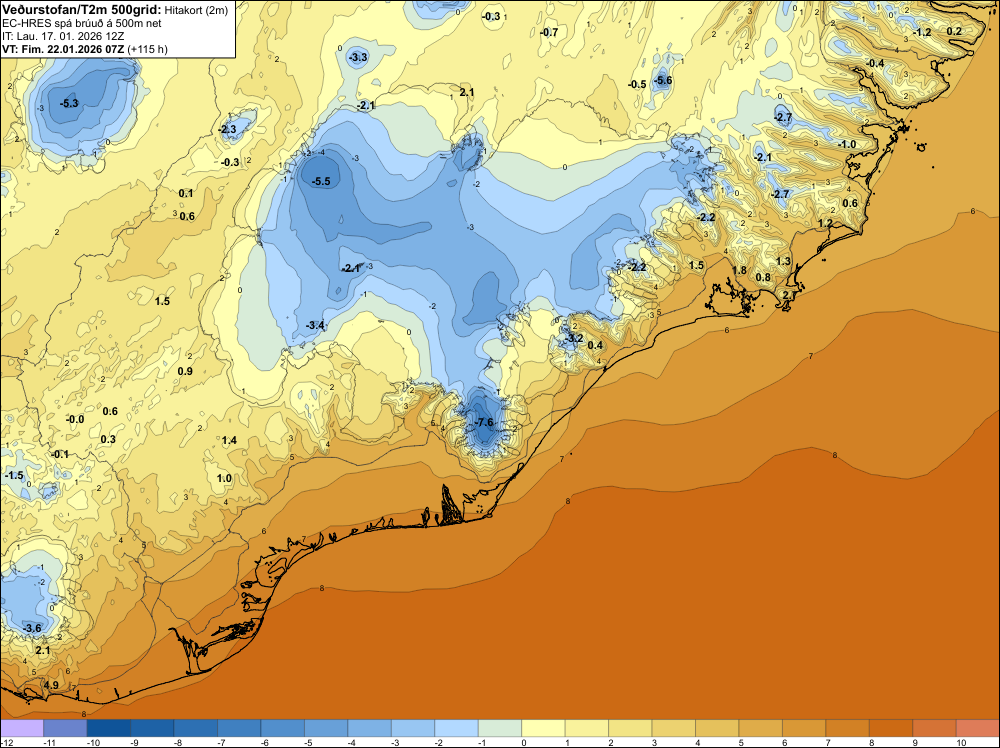Select the salmon legend swatch right of 10
Image resolution: width=1000 pixels, height=748 pixels.
pyautogui.click(x=978, y=728)
